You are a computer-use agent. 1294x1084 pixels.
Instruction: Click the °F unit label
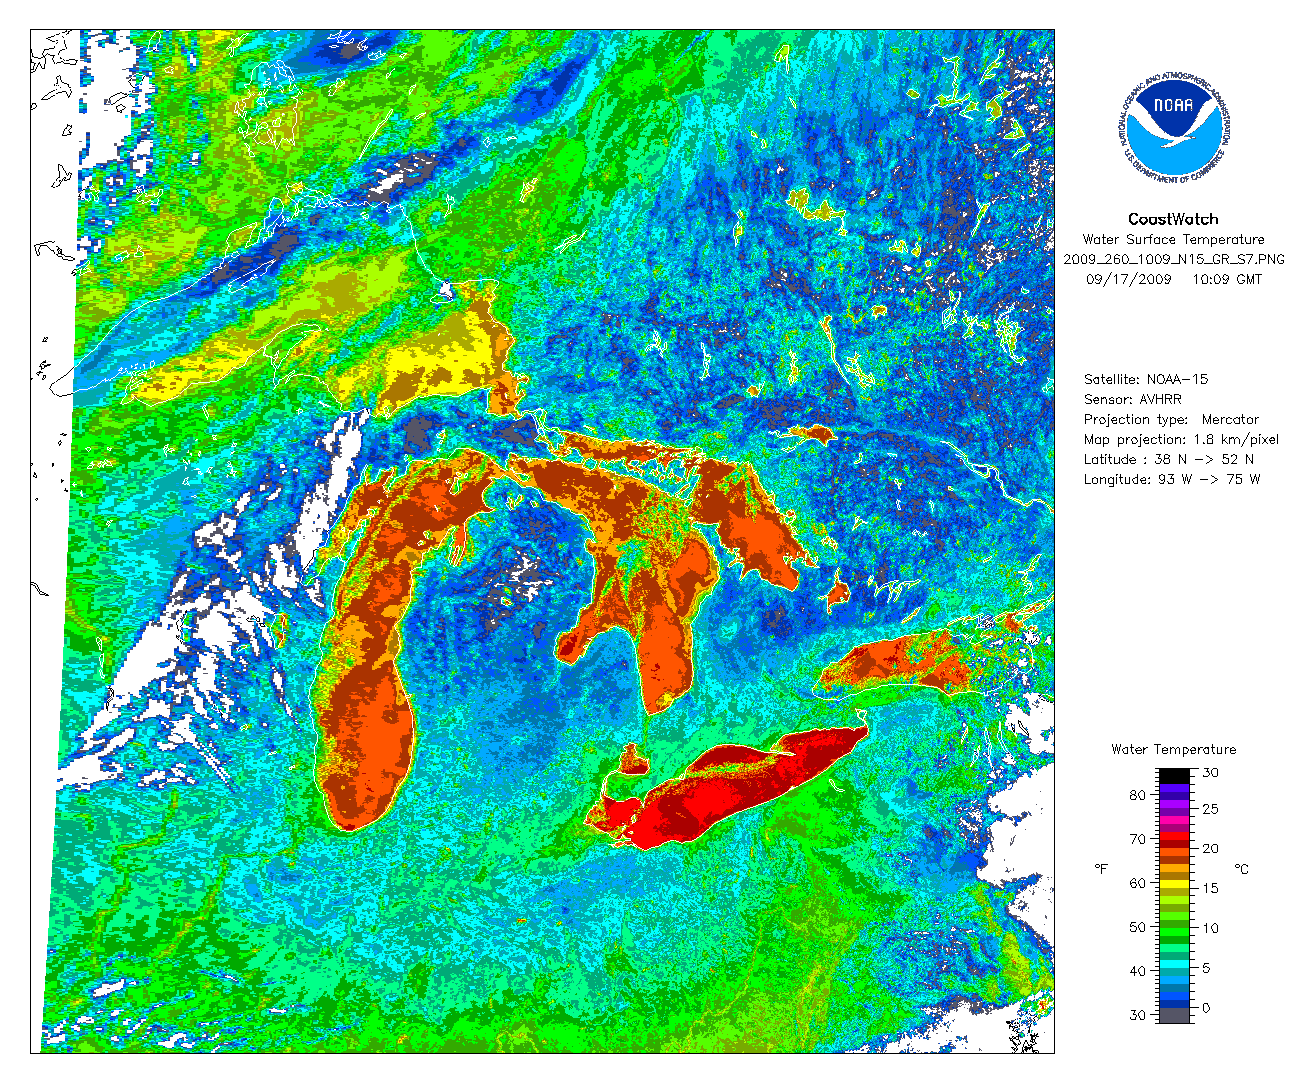coord(1101,869)
